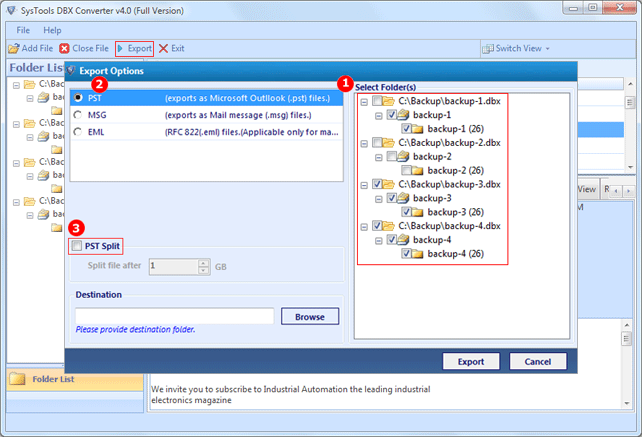The width and height of the screenshot is (642, 437).
Task: Uncheck the backup-3 mailbox checkbox
Action: click(391, 198)
